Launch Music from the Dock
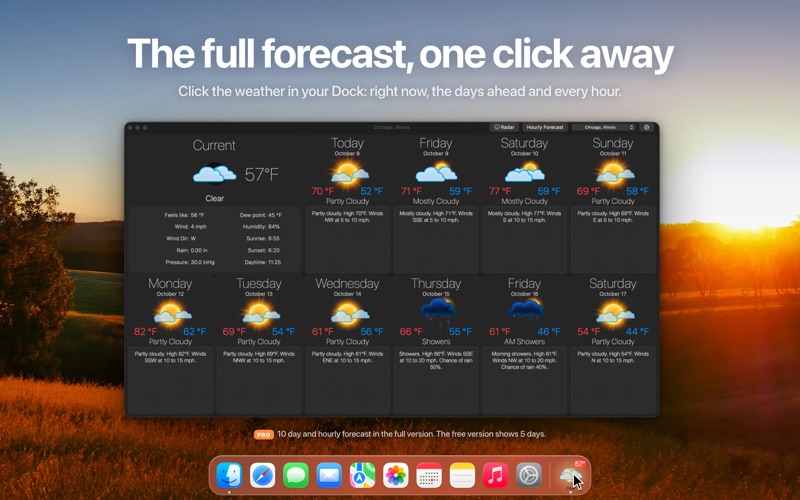 495,475
